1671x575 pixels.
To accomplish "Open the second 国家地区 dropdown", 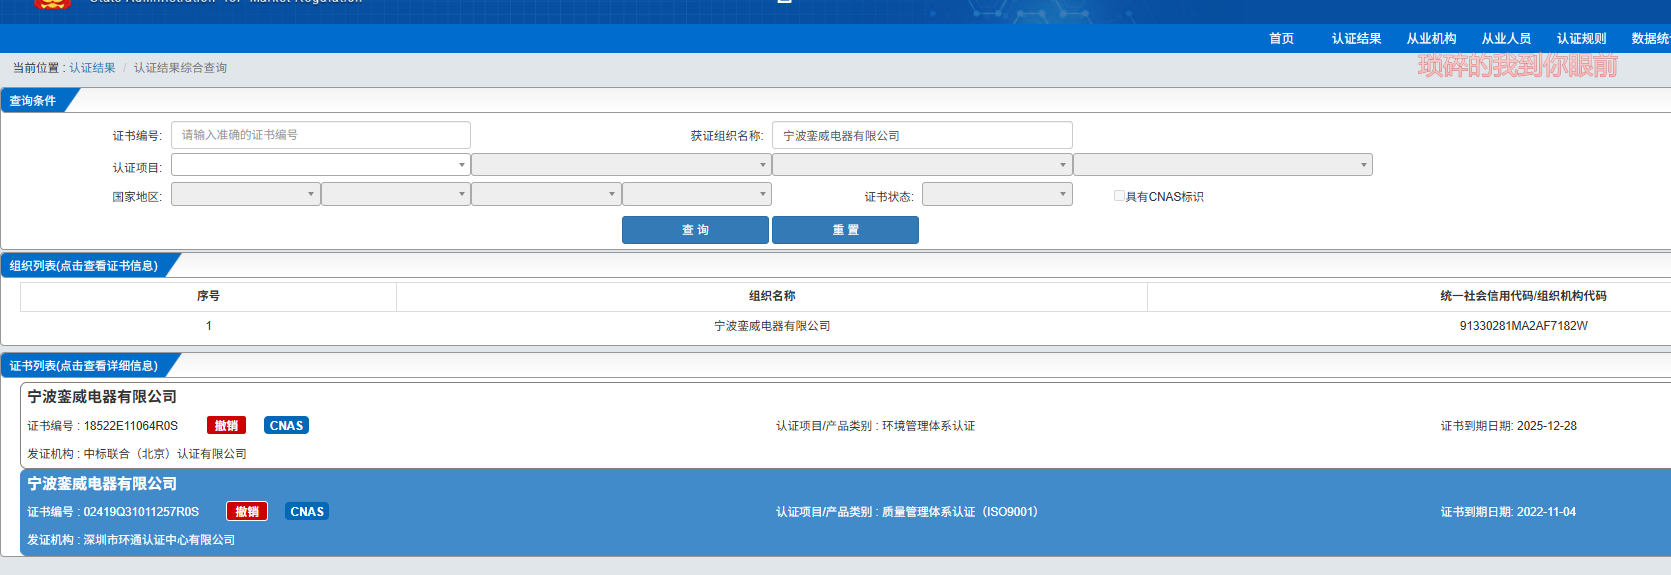I will [396, 194].
